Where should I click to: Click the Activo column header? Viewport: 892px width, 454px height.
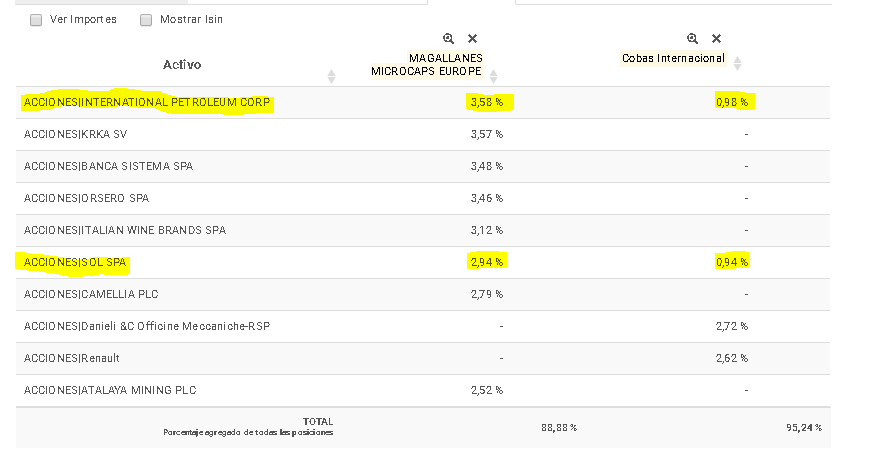[x=182, y=64]
